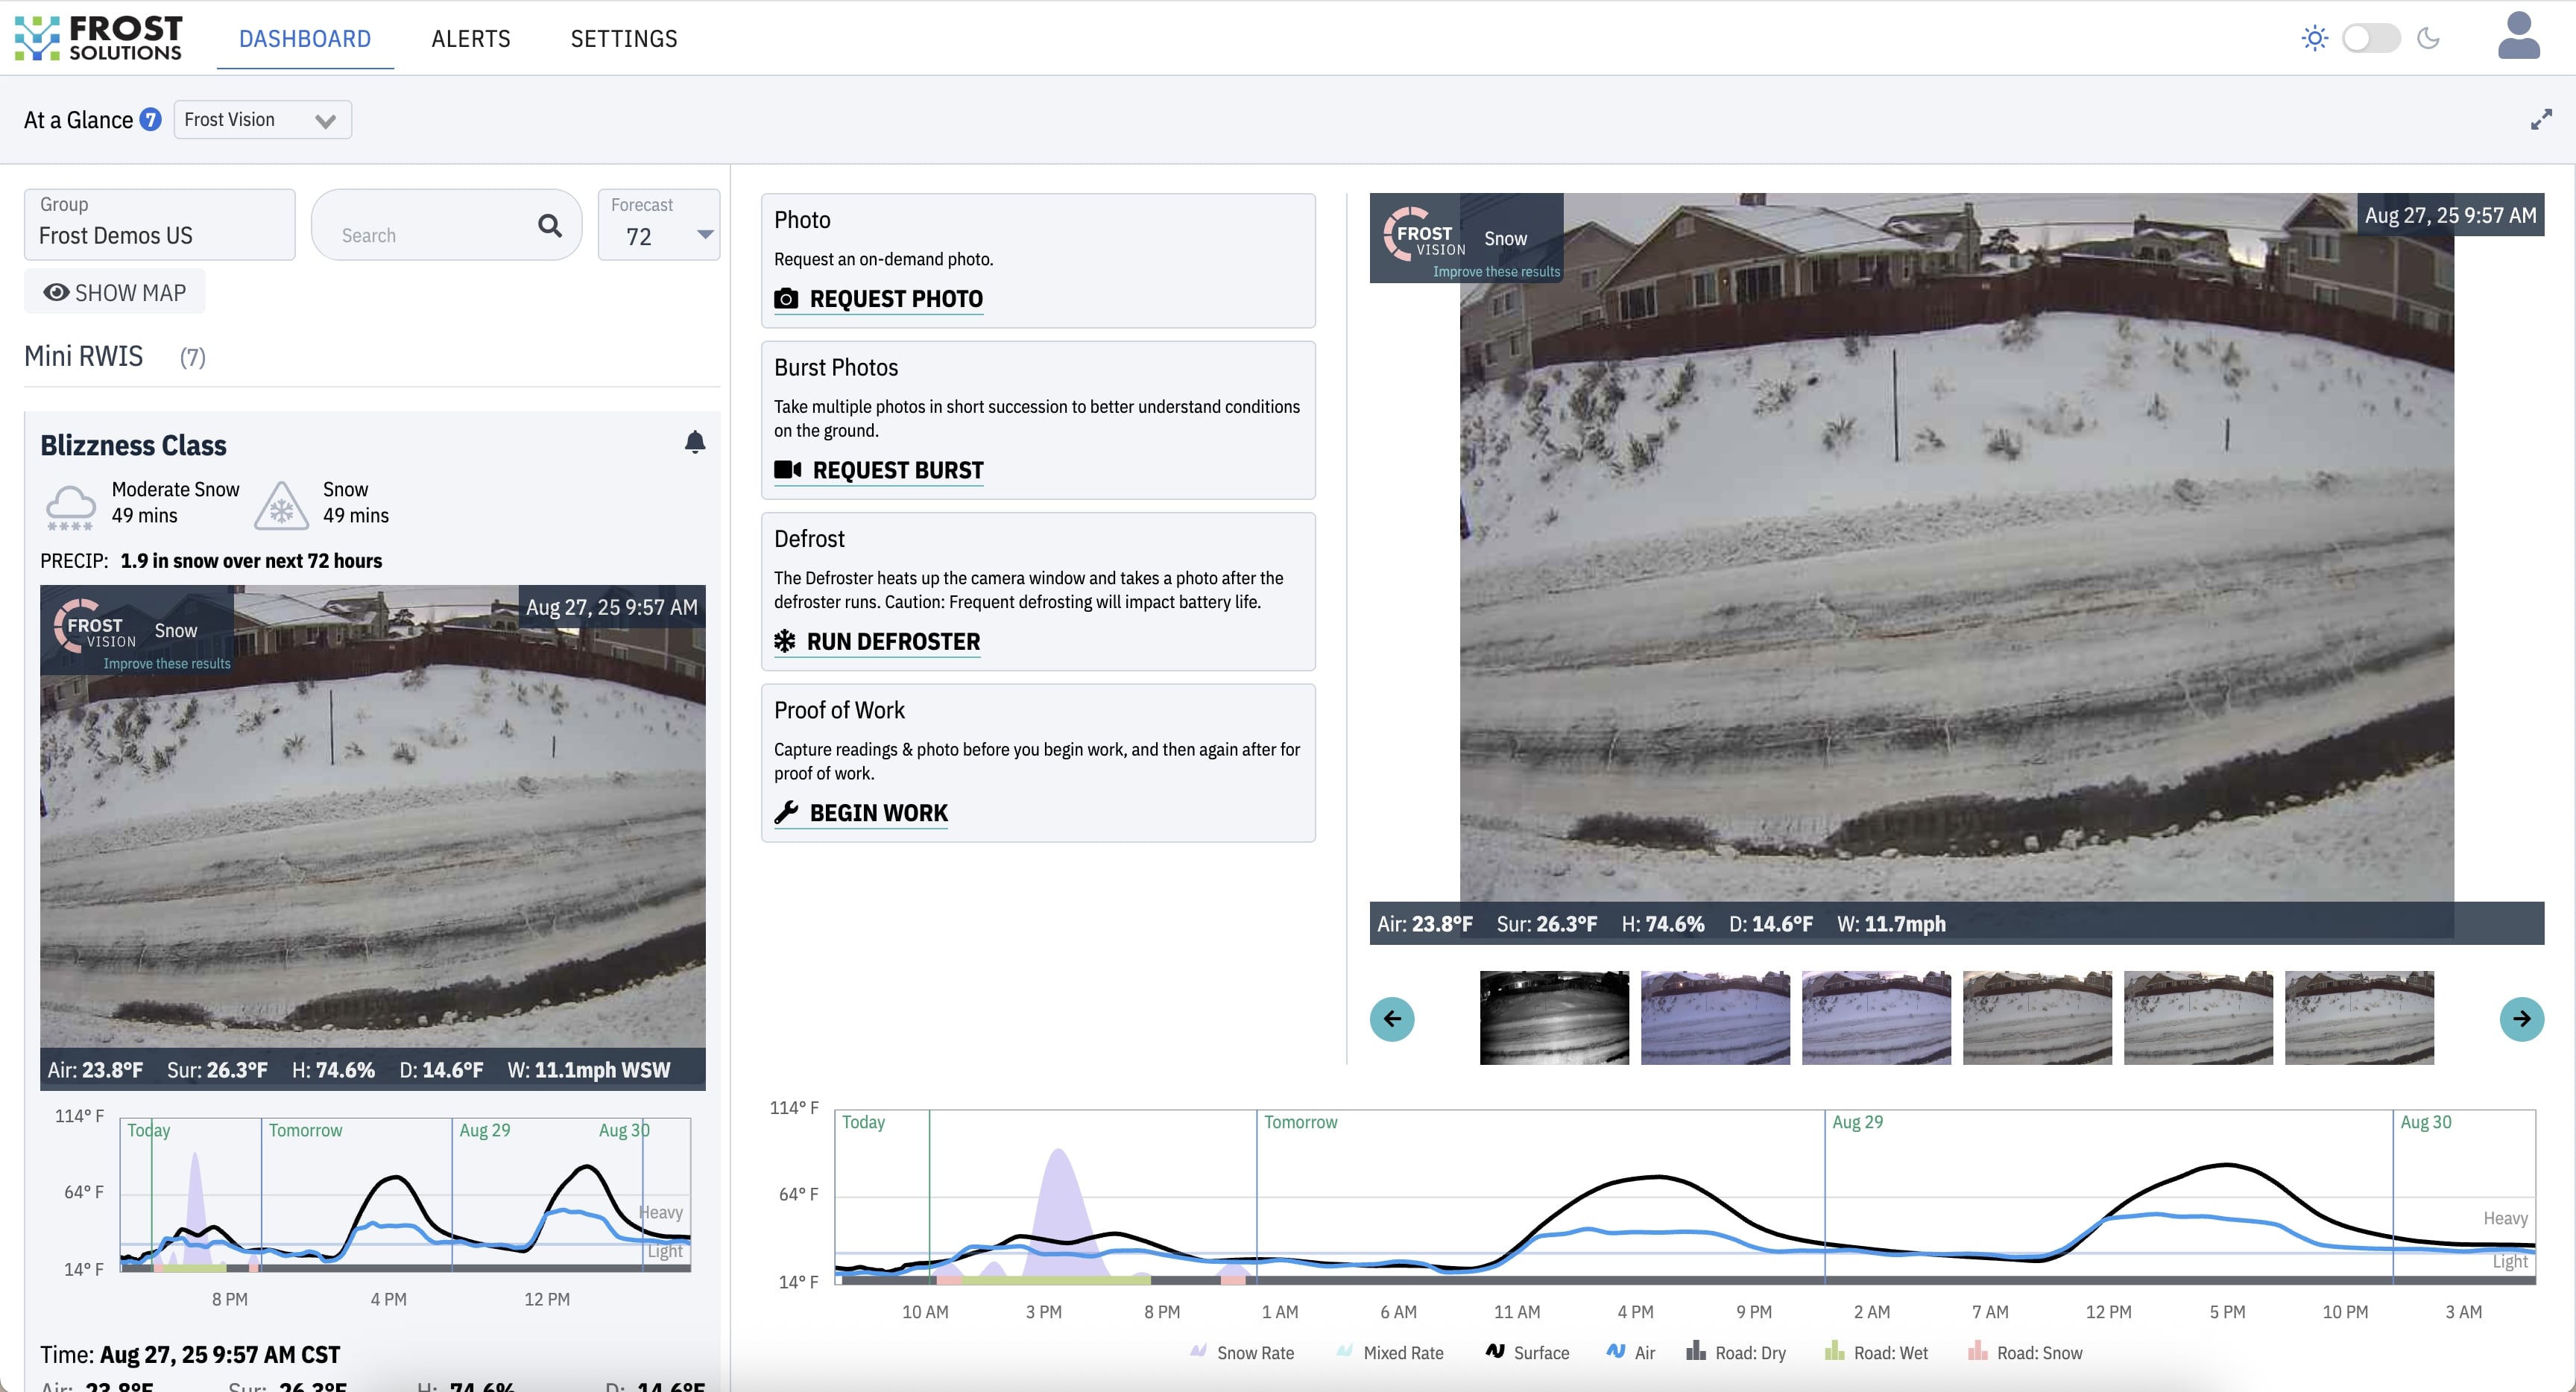
Task: Go to previous photos with left arrow
Action: (1391, 1019)
